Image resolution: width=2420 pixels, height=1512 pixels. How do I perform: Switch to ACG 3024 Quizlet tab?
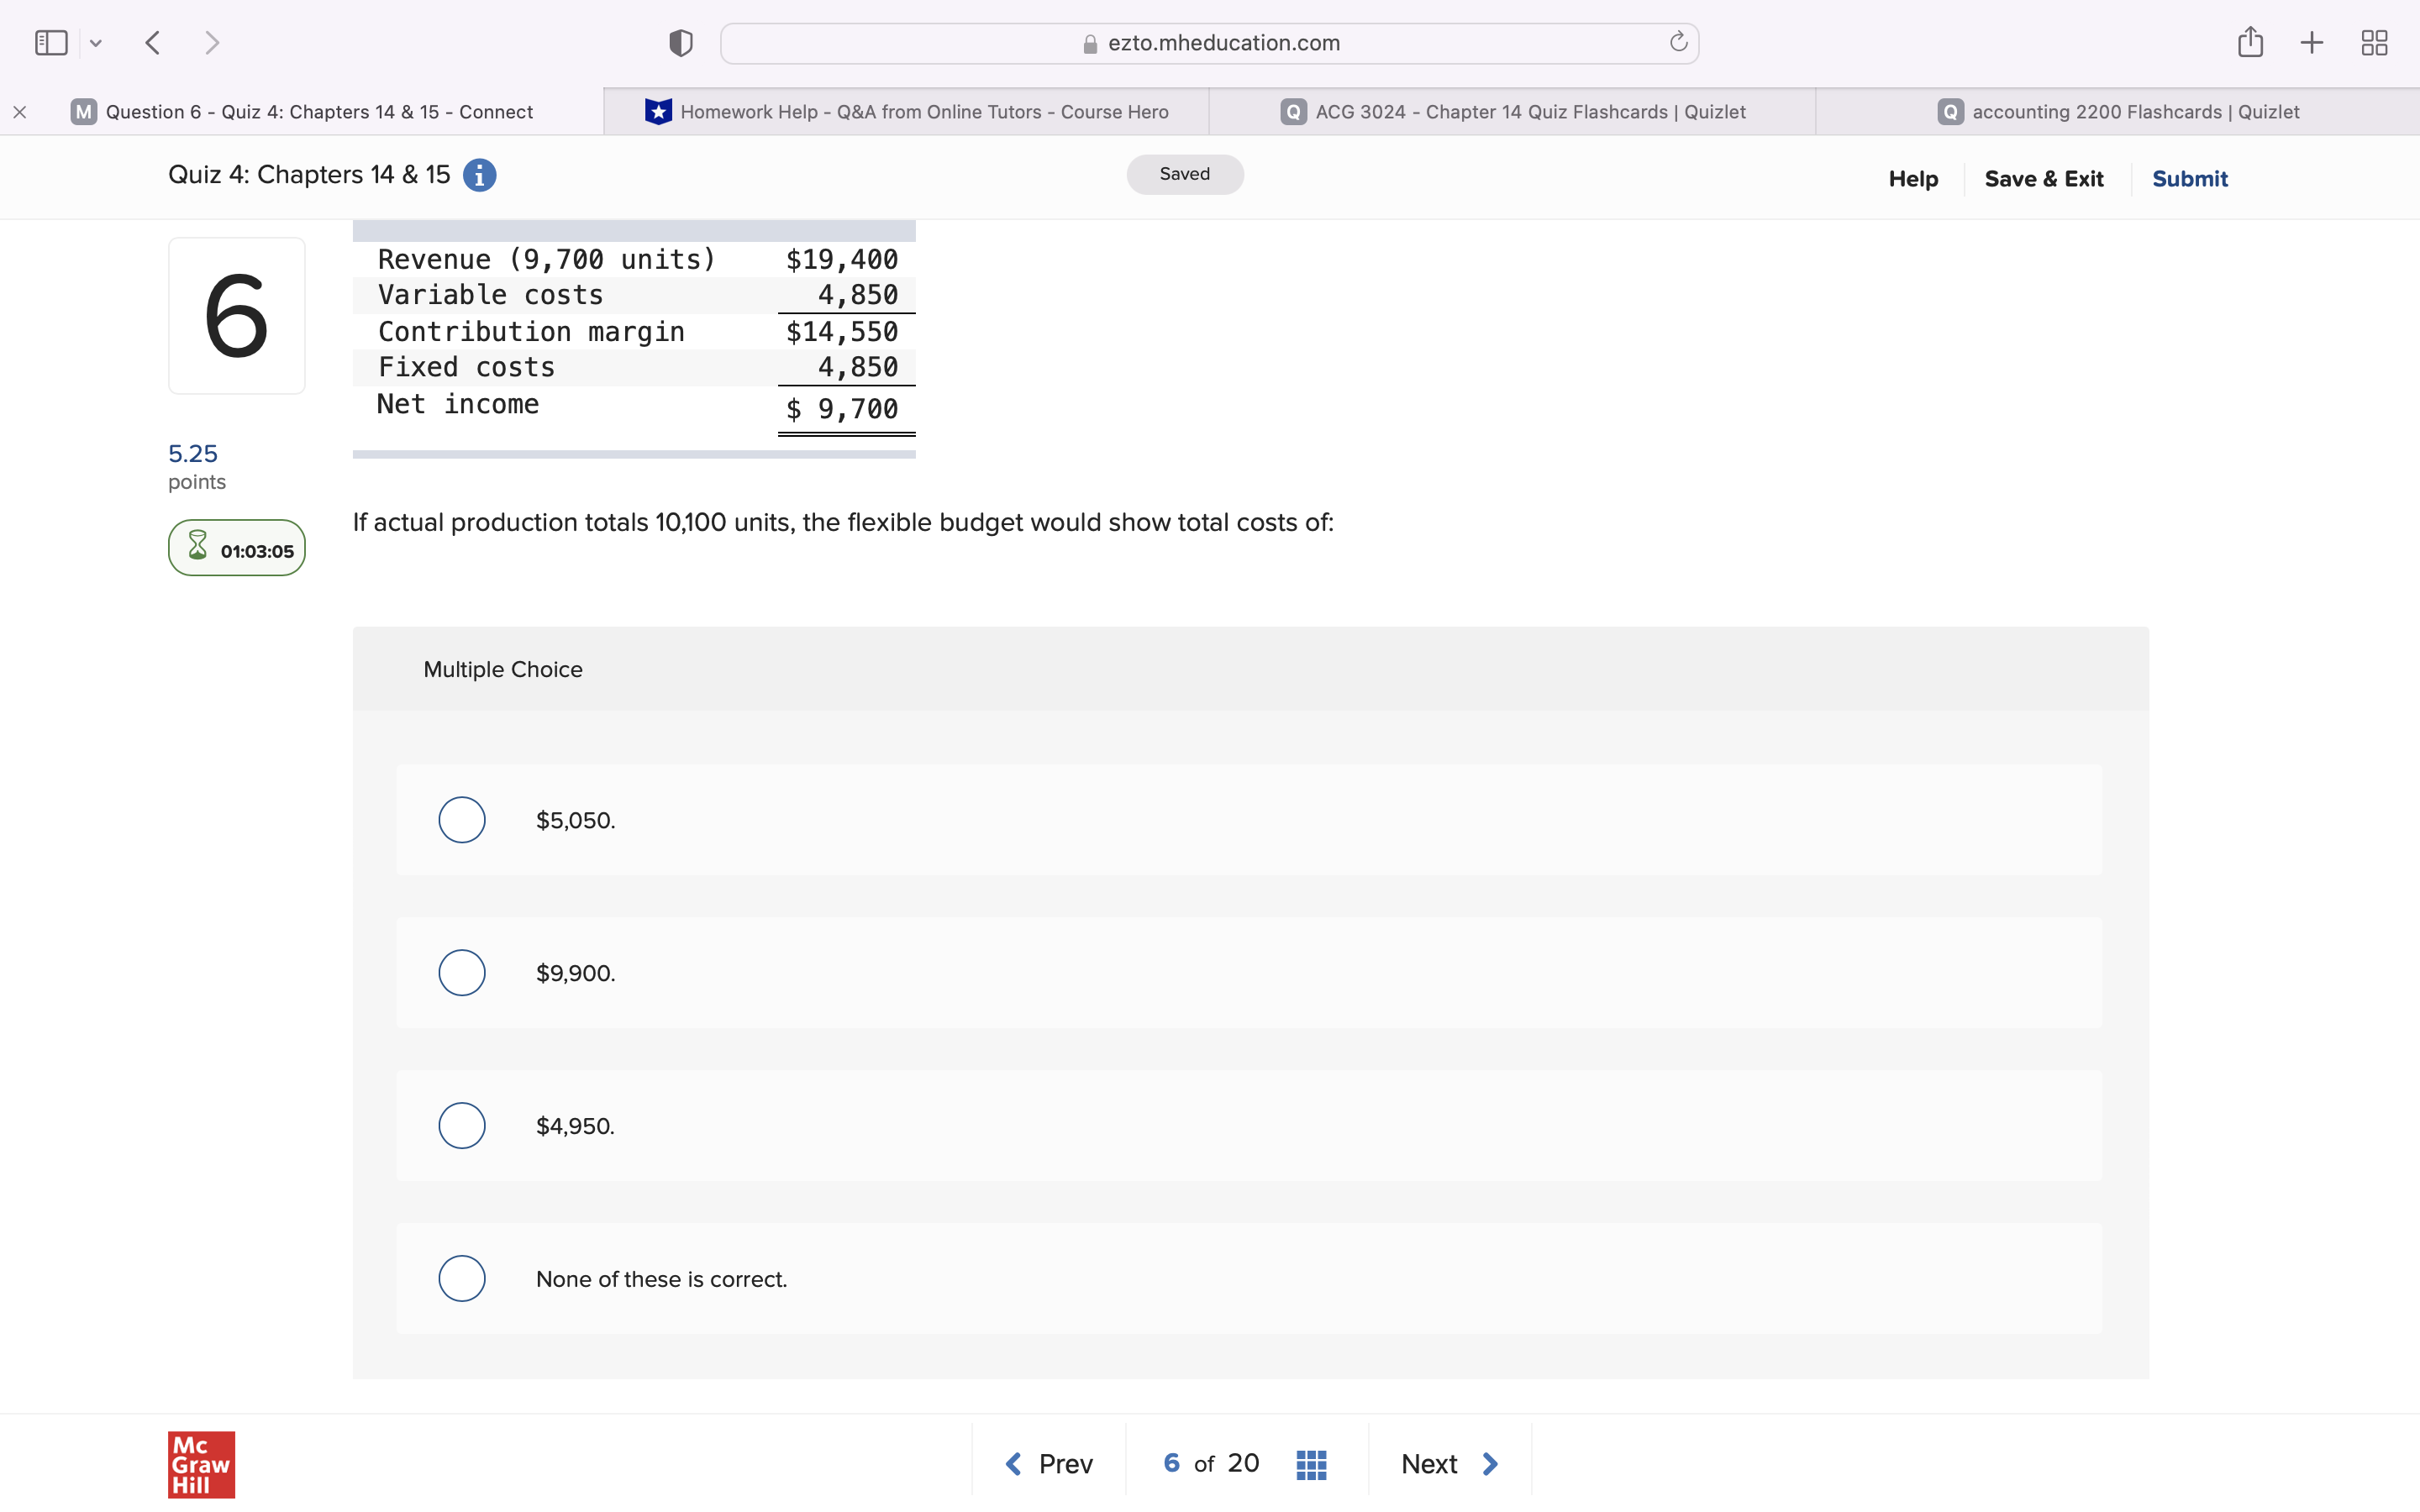point(1513,112)
